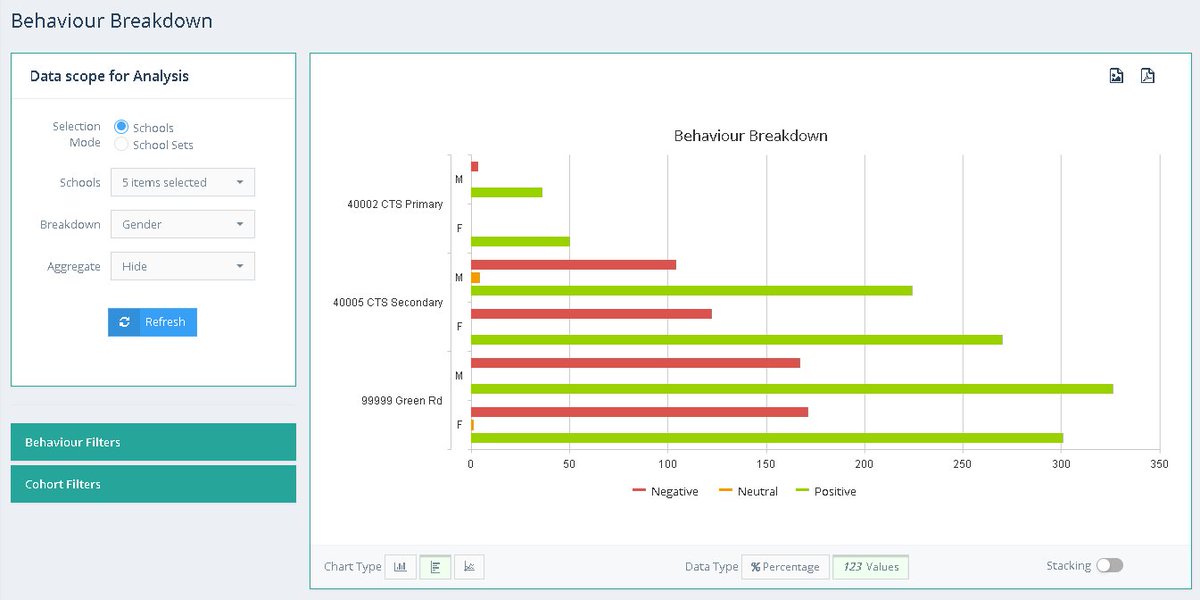The height and width of the screenshot is (600, 1200).
Task: Click the Green Rd female negative bar
Action: point(639,412)
